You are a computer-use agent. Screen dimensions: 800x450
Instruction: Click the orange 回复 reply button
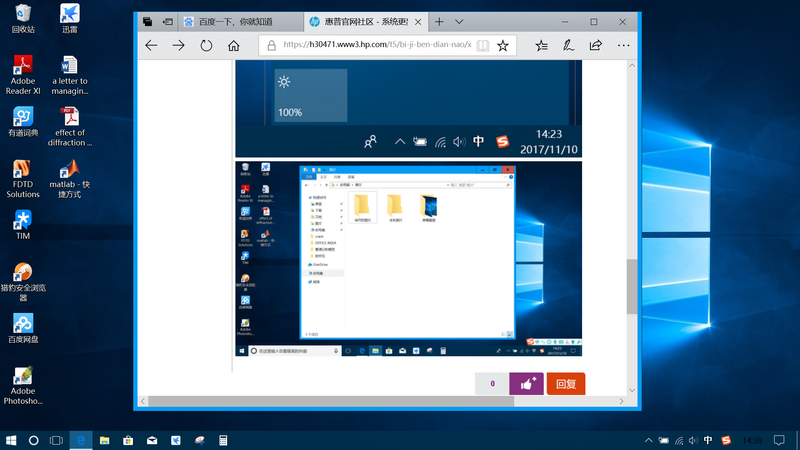tap(565, 383)
